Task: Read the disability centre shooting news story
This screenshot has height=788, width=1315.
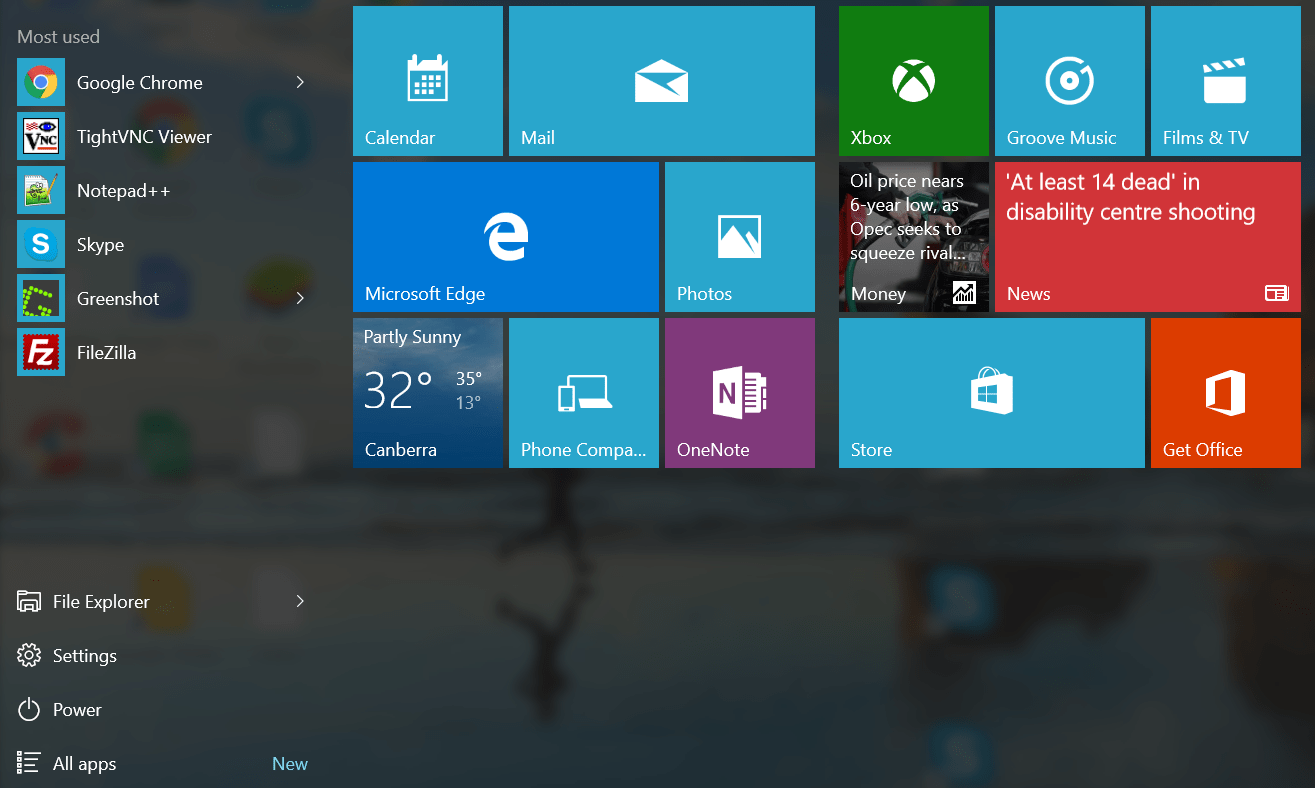Action: coord(1146,237)
